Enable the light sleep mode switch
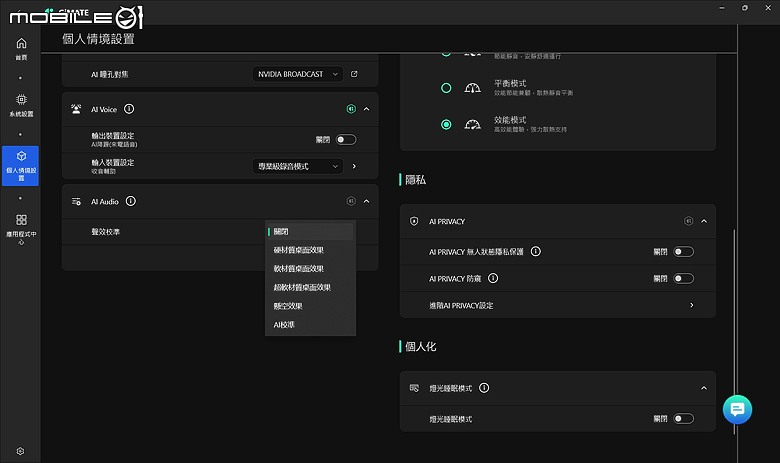780x463 pixels. point(683,419)
